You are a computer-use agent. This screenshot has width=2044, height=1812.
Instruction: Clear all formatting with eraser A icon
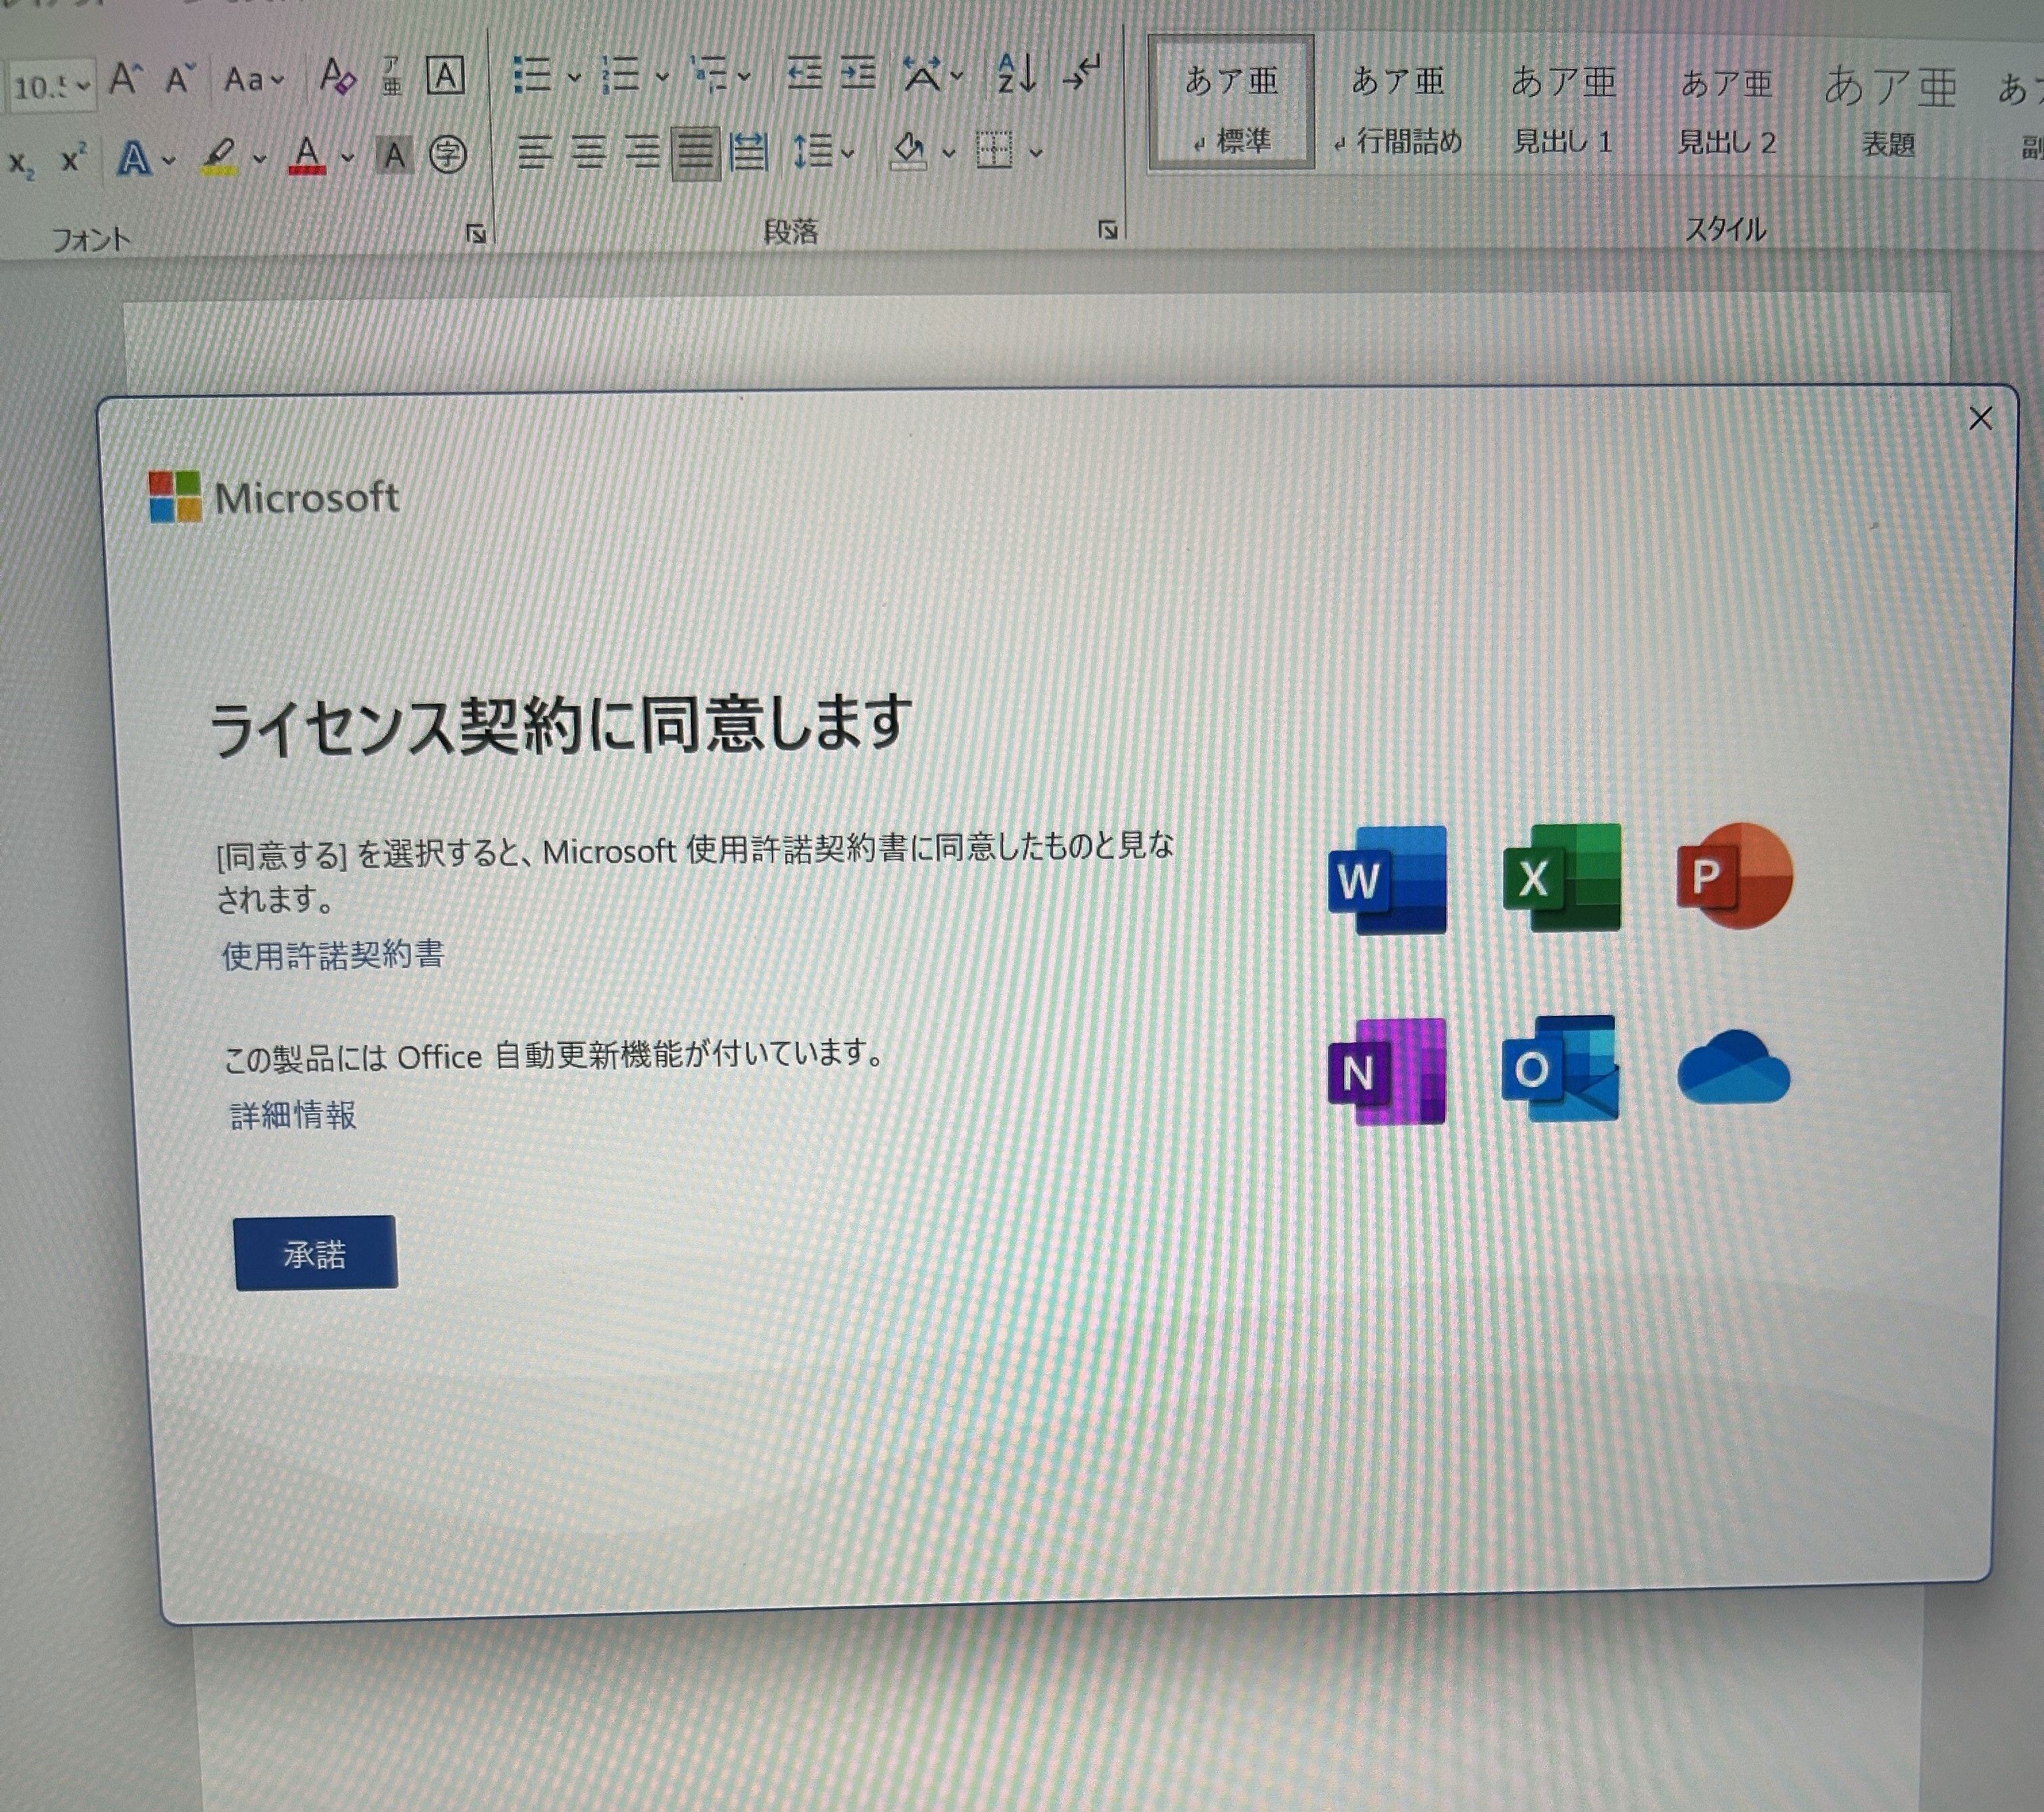337,77
